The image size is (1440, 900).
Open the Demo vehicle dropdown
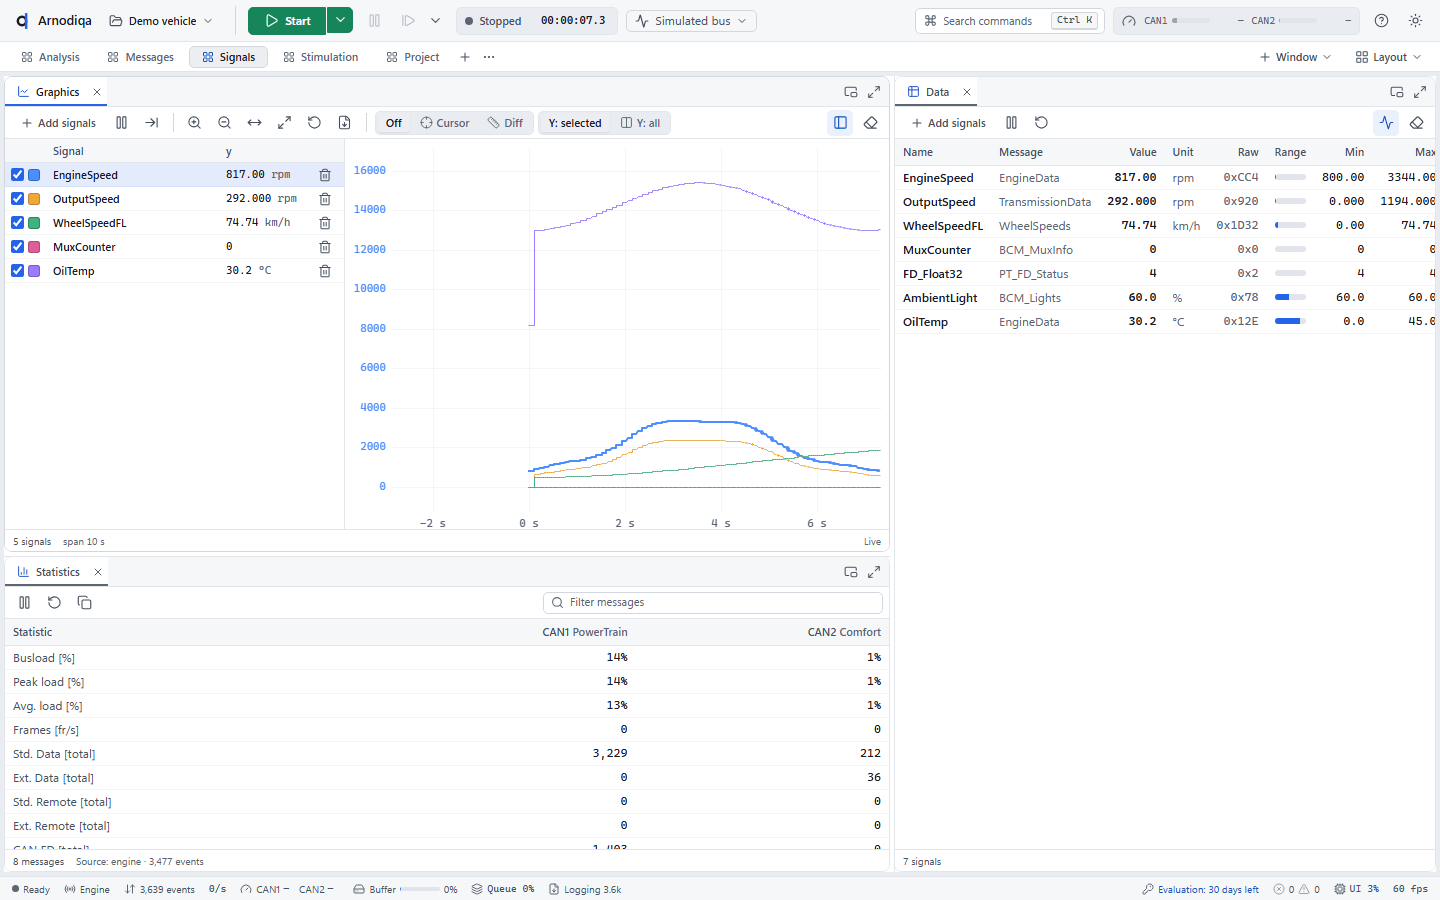[x=161, y=21]
